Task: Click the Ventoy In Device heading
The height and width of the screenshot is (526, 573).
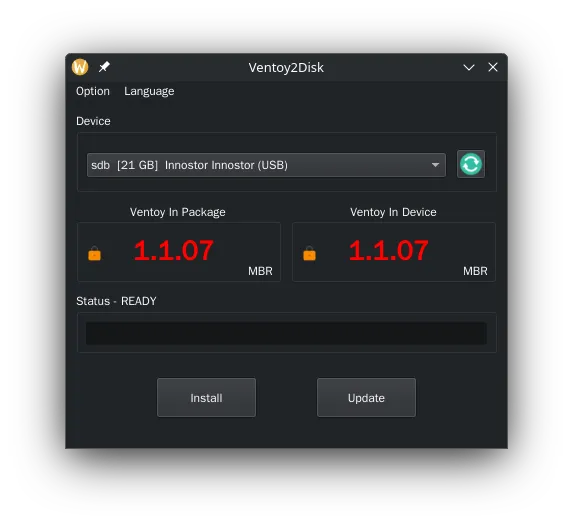Action: pyautogui.click(x=393, y=212)
